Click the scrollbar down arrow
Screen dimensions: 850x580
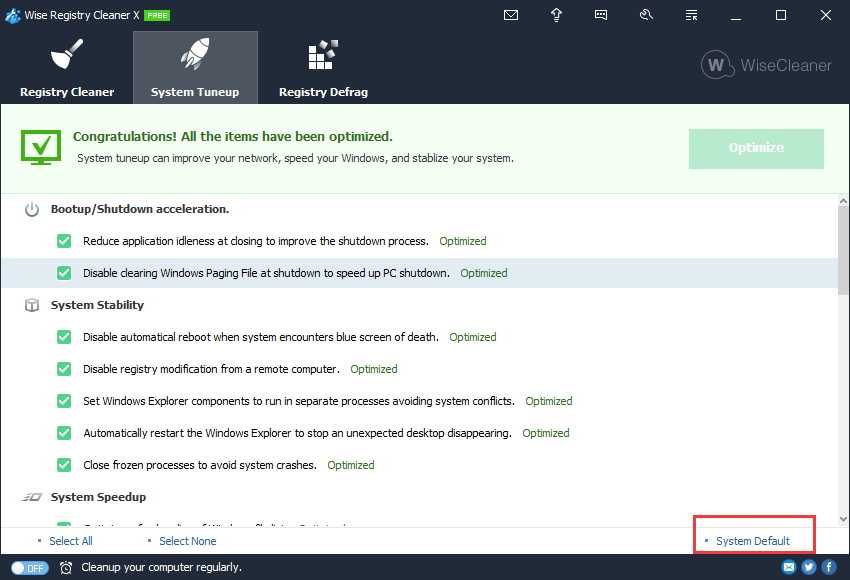pyautogui.click(x=843, y=519)
